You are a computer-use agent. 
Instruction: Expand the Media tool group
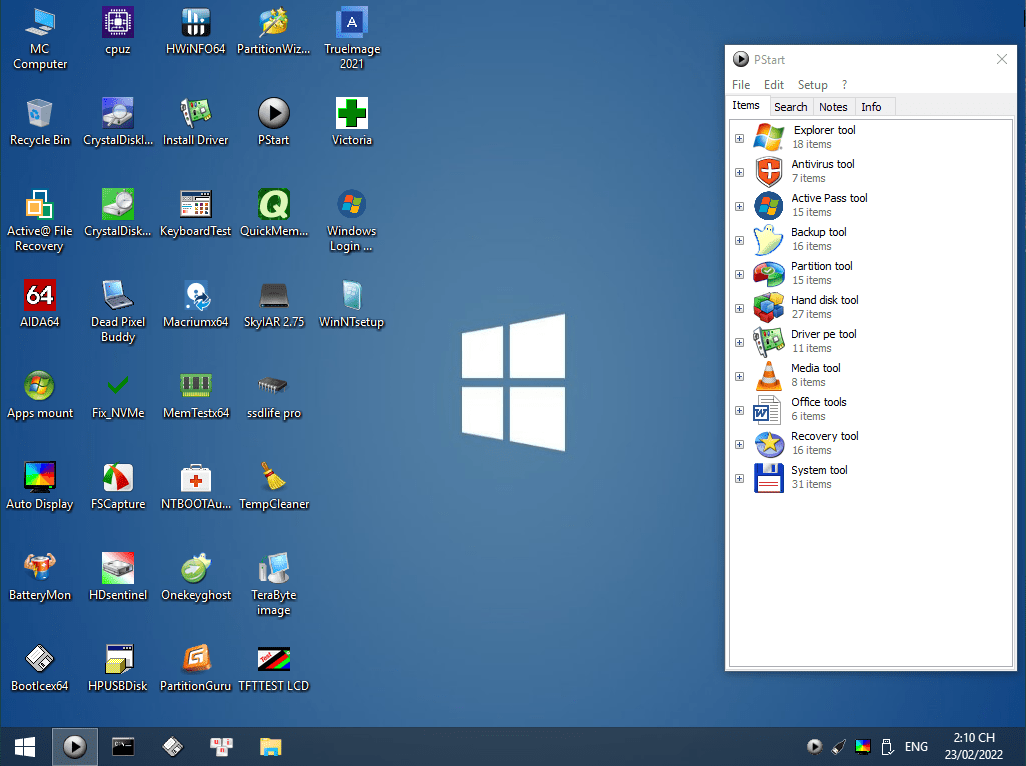[x=739, y=377]
